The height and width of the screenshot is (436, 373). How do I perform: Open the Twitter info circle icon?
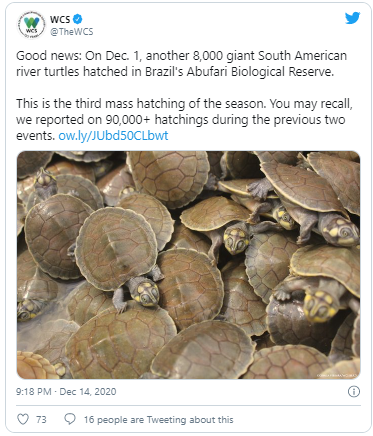[354, 391]
